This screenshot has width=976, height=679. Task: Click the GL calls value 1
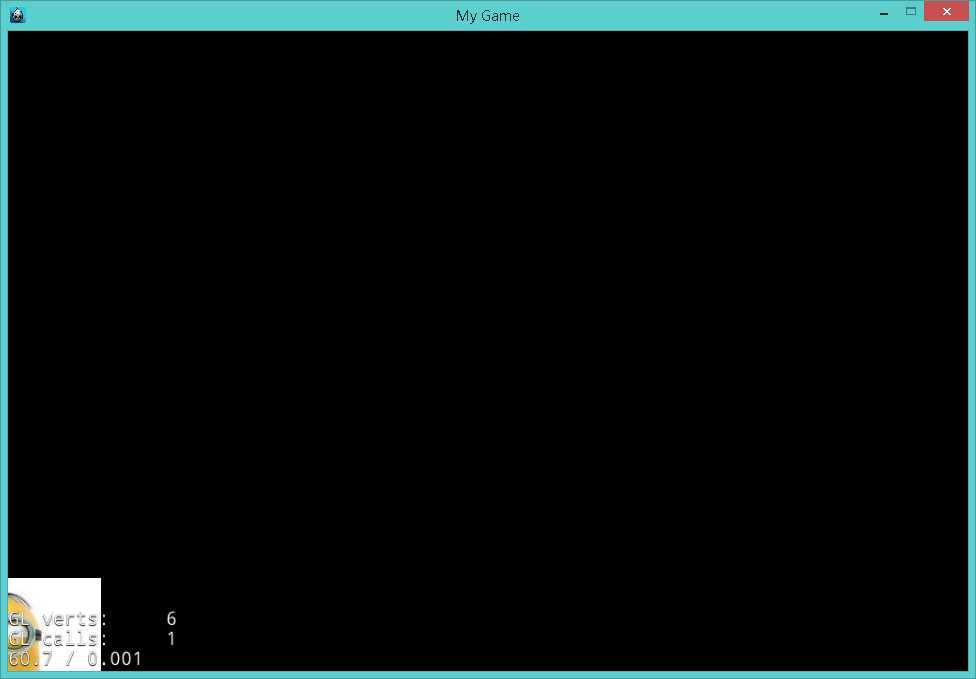(x=171, y=639)
